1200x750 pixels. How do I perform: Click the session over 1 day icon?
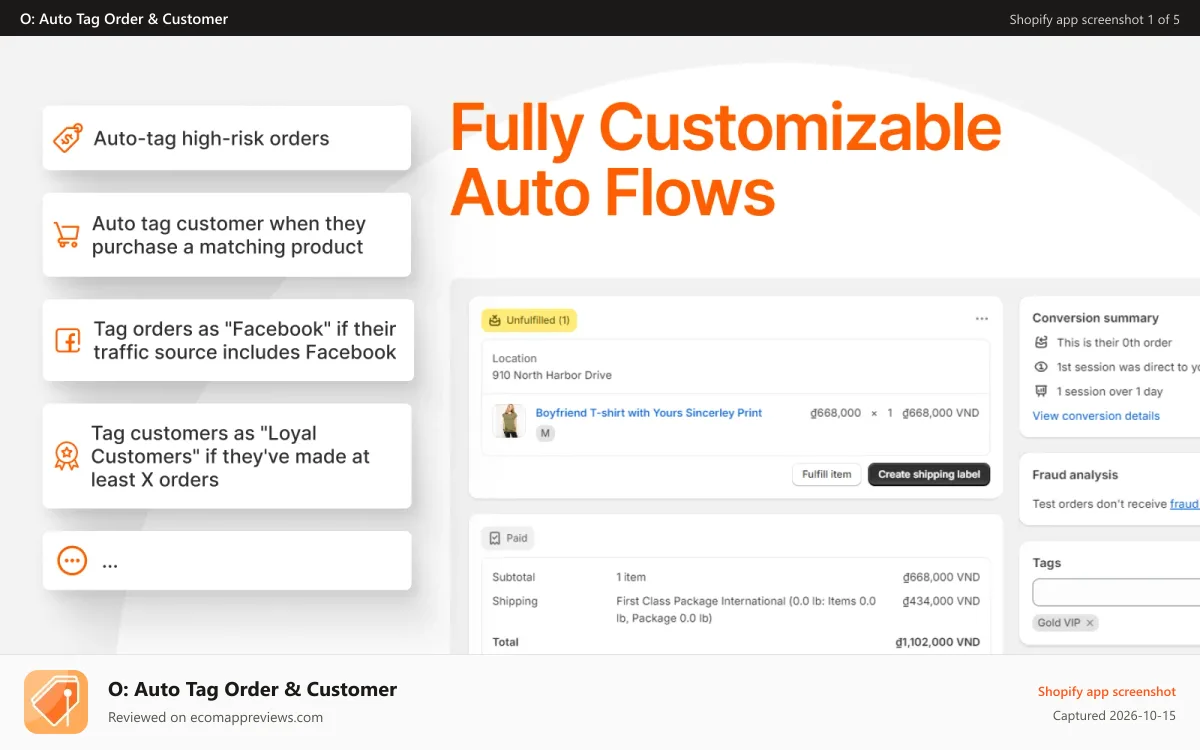coord(1041,391)
